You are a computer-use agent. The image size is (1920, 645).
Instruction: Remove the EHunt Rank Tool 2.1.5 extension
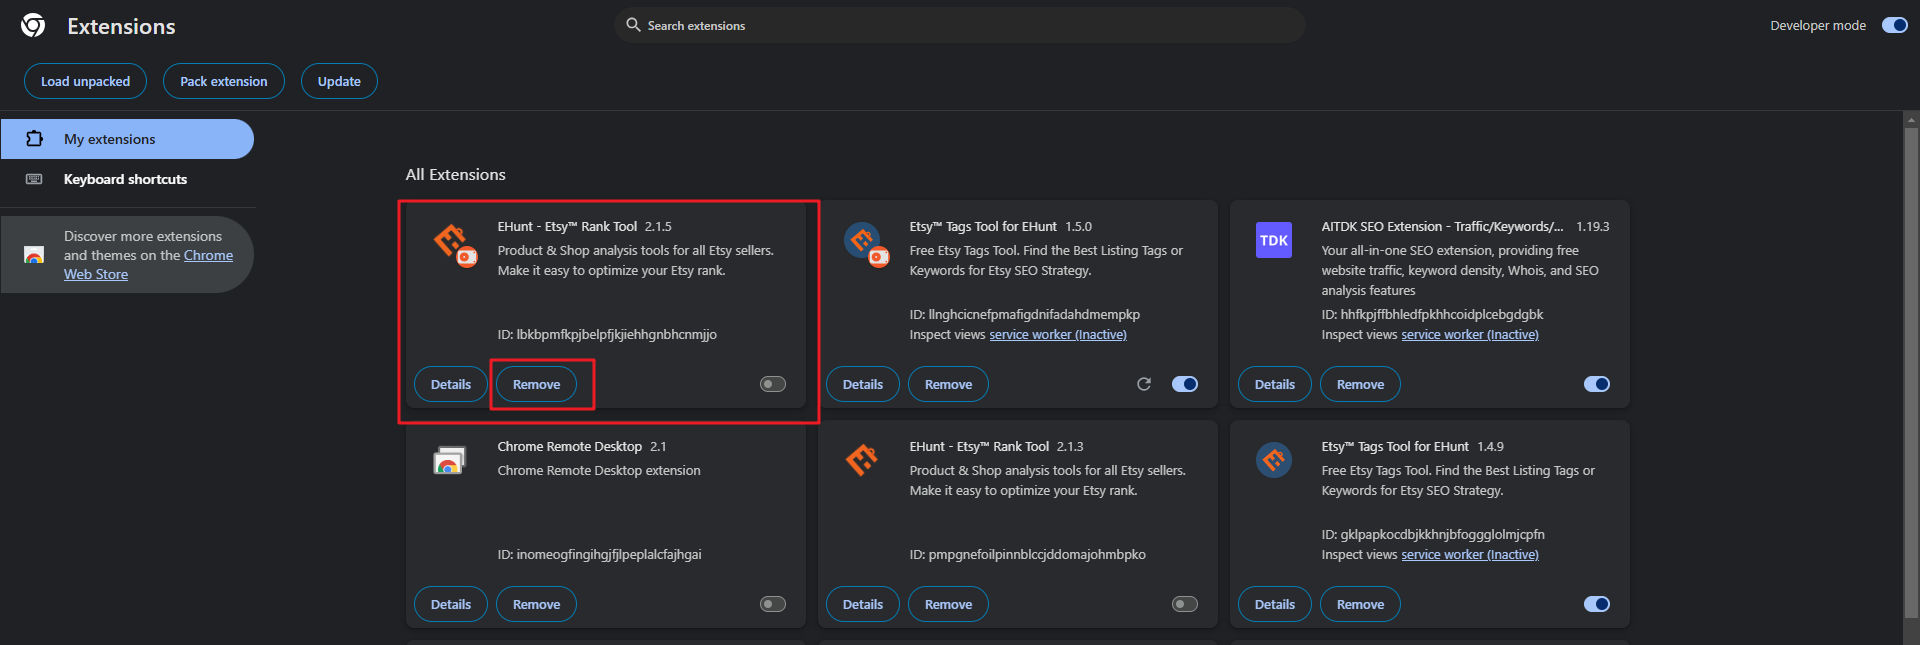(536, 384)
